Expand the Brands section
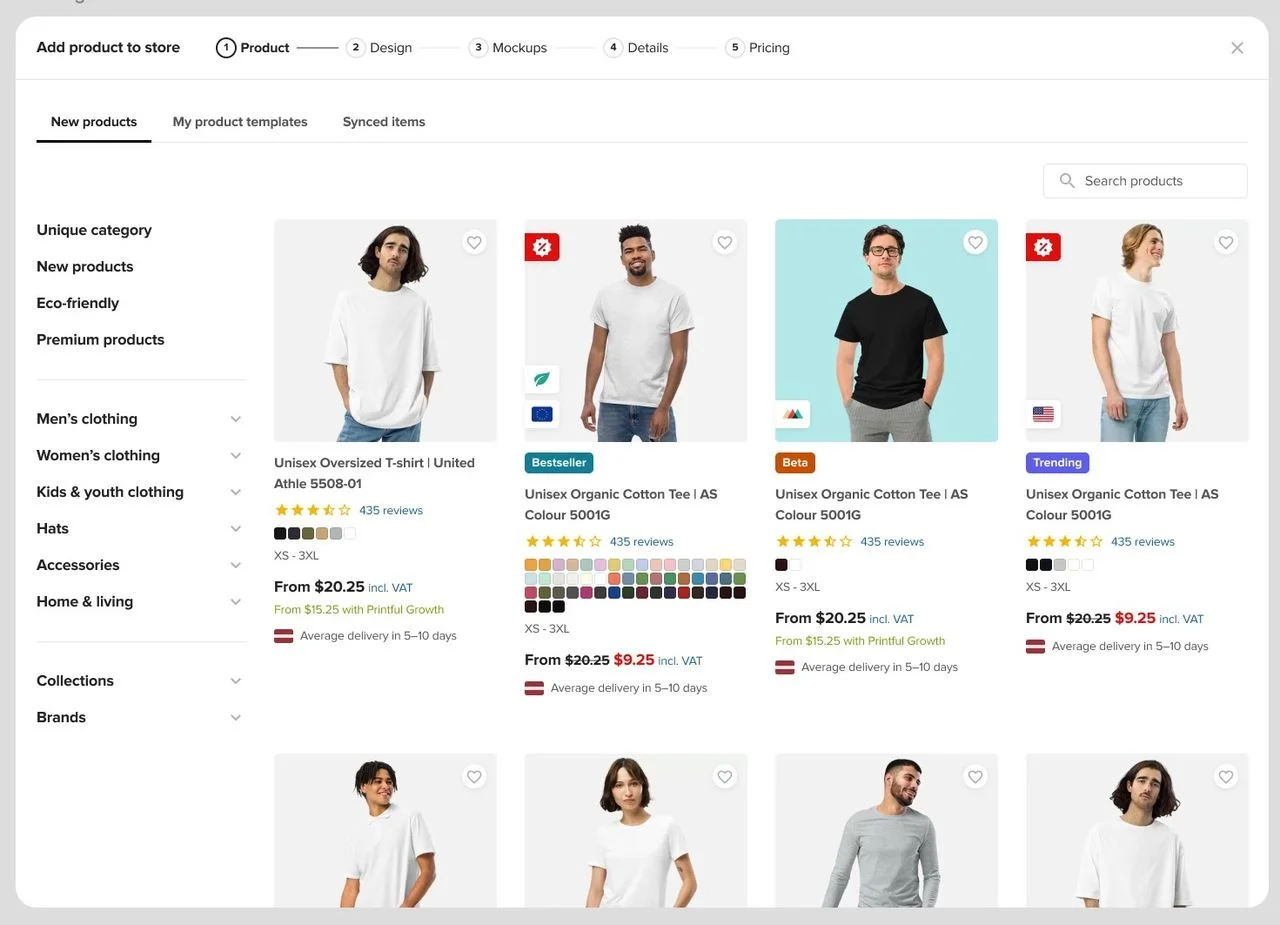This screenshot has height=925, width=1280. pyautogui.click(x=236, y=718)
